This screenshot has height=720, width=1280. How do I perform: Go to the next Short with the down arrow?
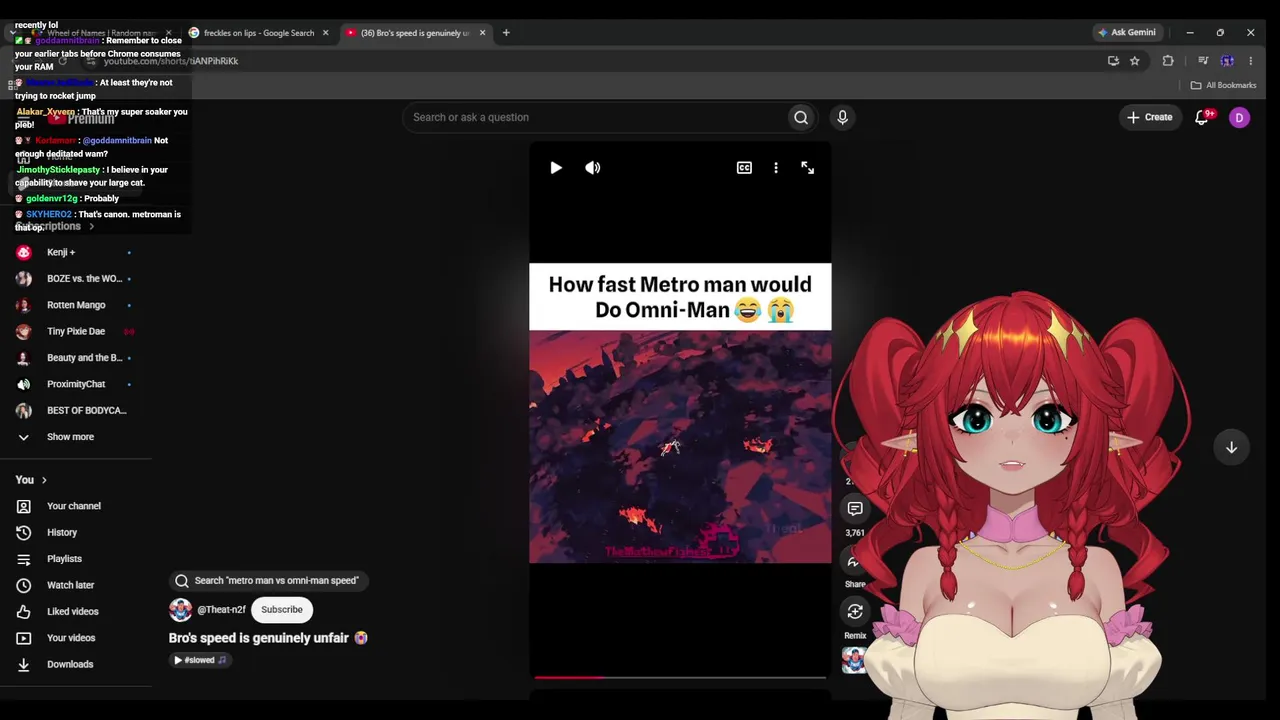pyautogui.click(x=1232, y=447)
